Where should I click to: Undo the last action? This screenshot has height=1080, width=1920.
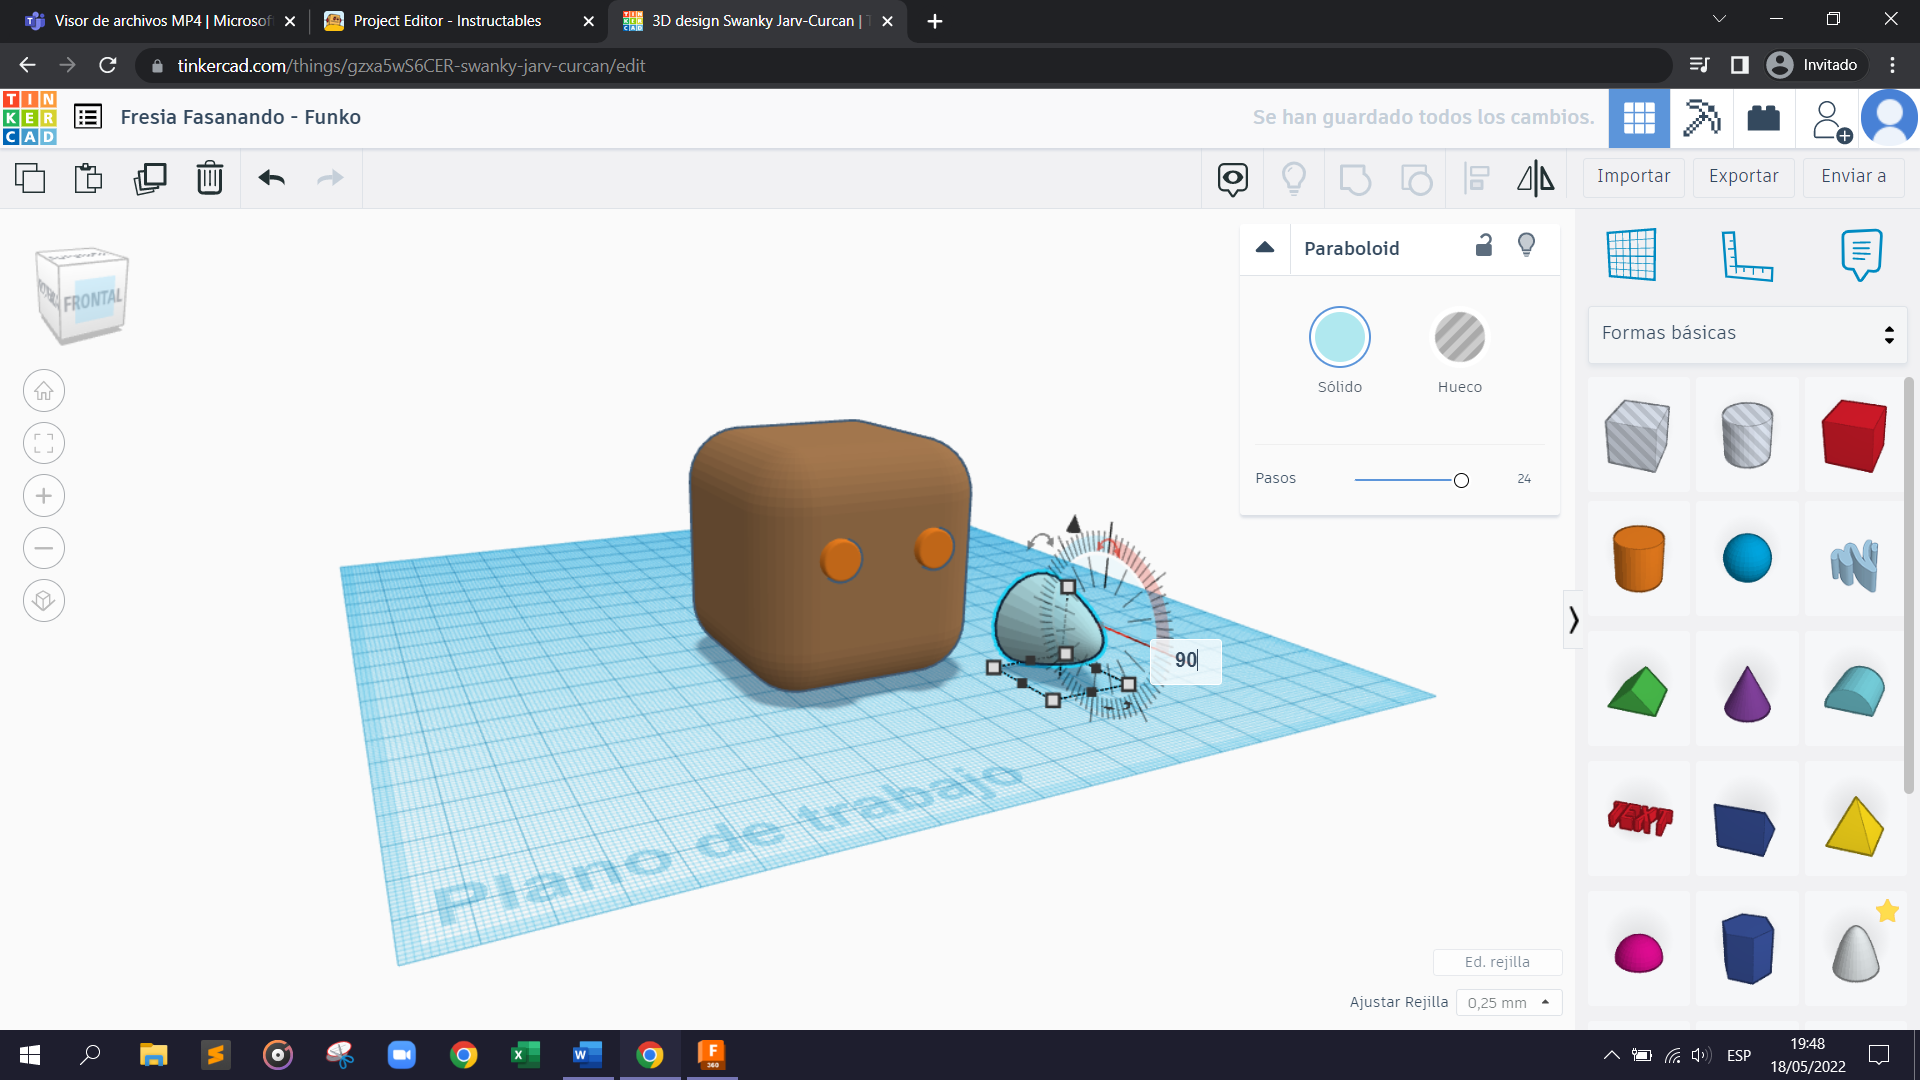(272, 178)
